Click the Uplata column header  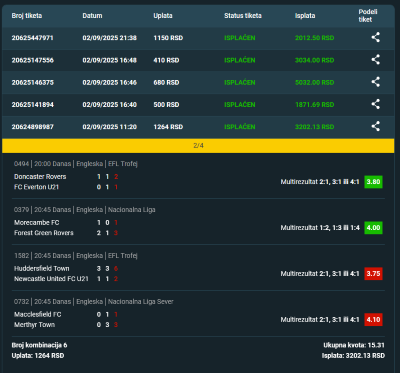(x=163, y=16)
